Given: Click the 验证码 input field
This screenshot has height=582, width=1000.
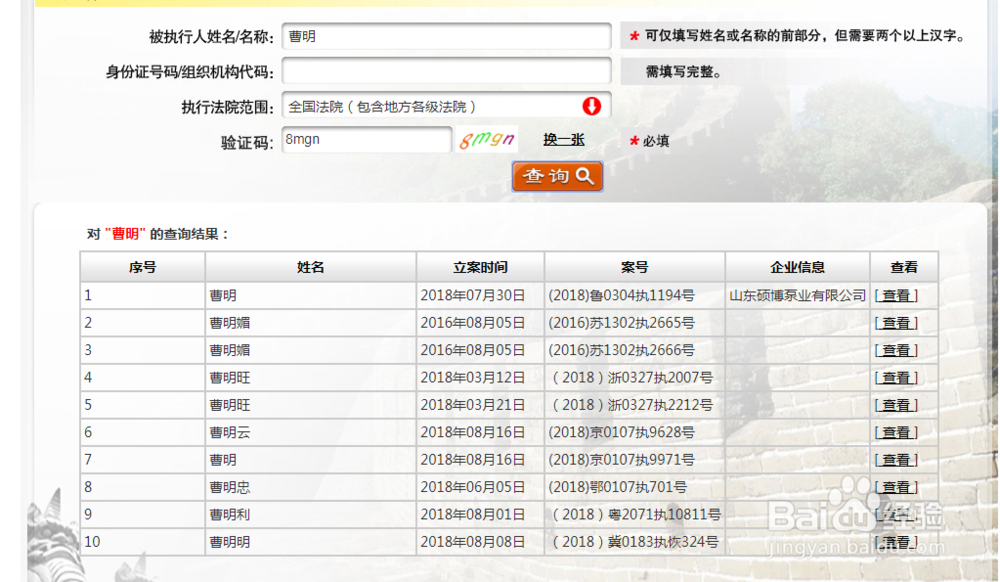Looking at the screenshot, I should [367, 140].
